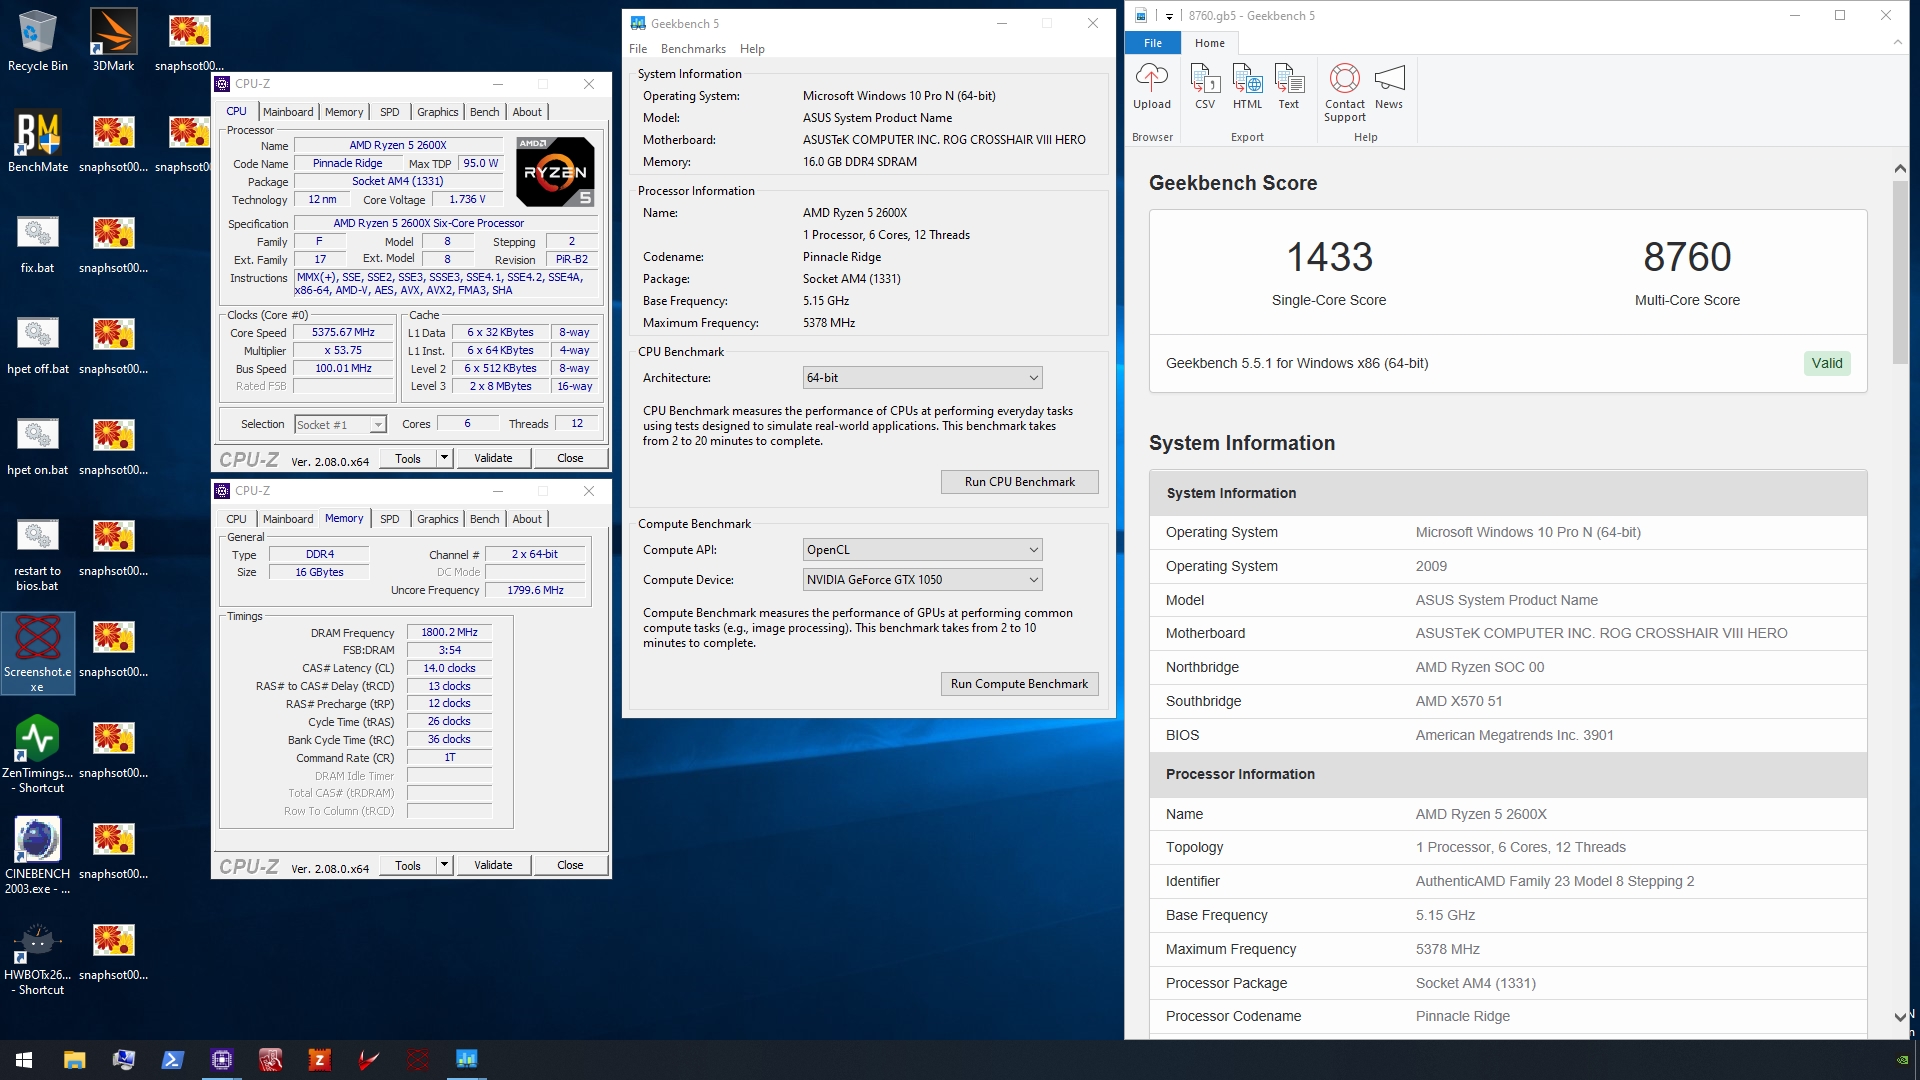This screenshot has height=1080, width=1920.
Task: Click the Ryzen logo in CPU-Z
Action: point(555,171)
